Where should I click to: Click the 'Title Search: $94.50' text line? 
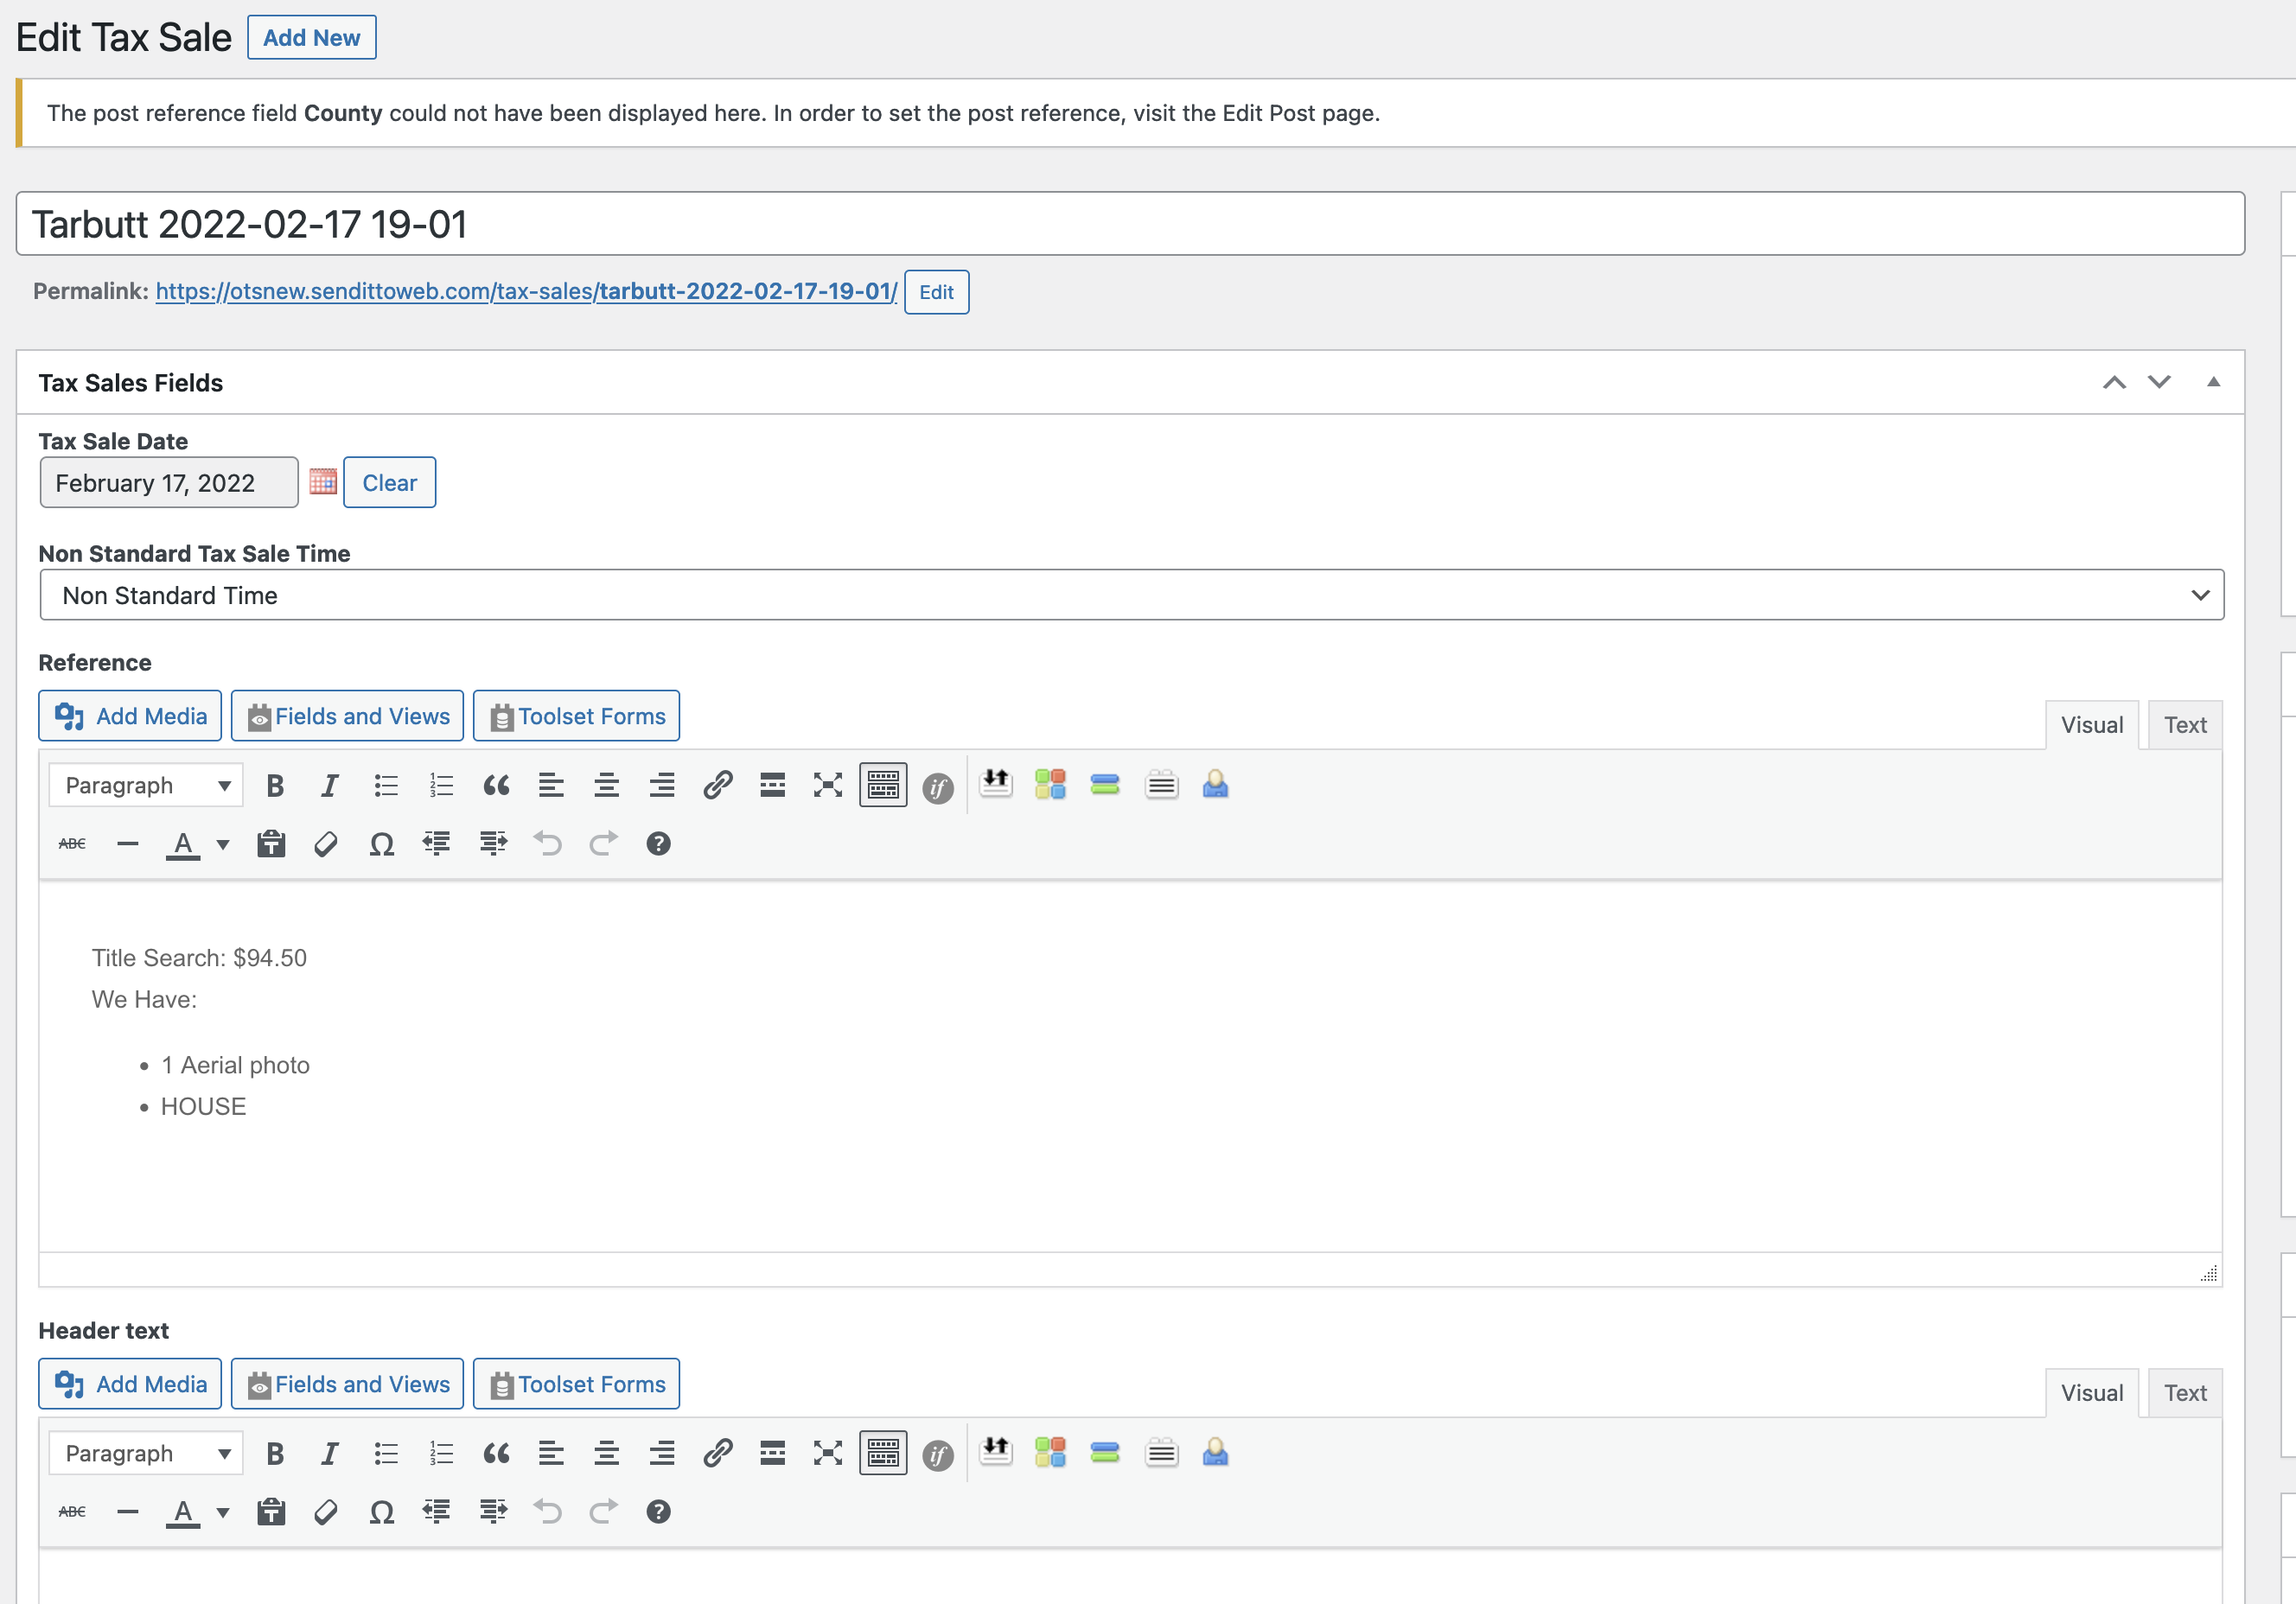coord(199,958)
